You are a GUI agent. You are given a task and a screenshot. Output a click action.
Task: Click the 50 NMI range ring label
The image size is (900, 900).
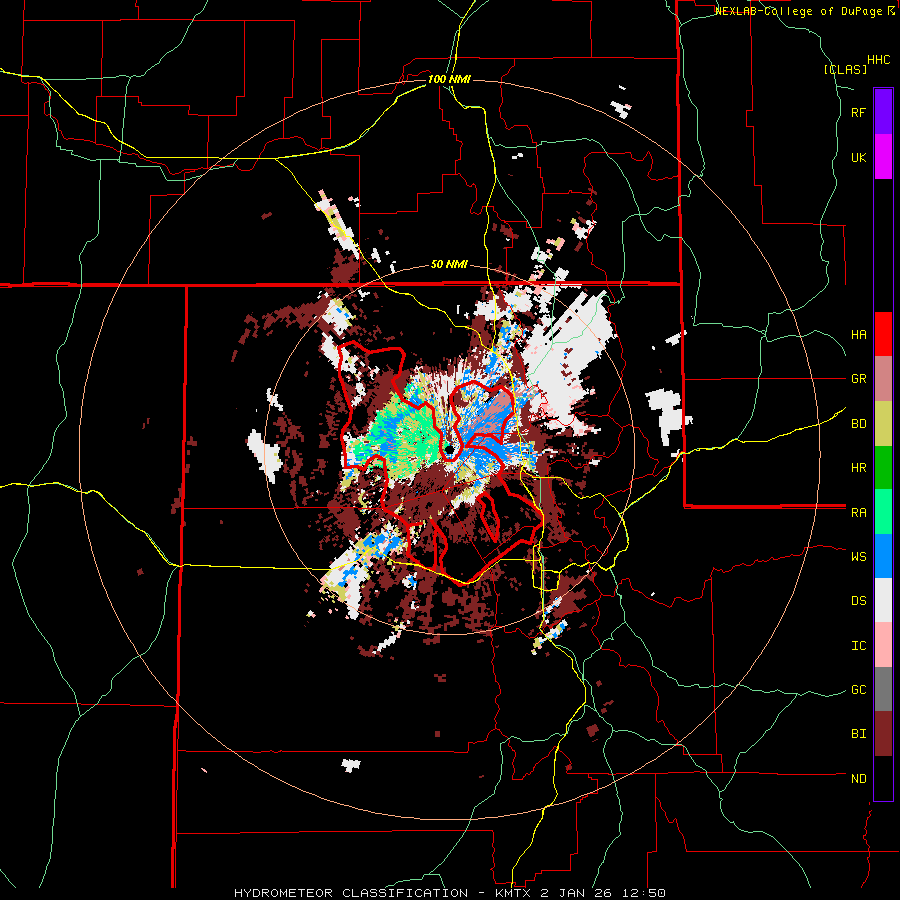click(449, 265)
